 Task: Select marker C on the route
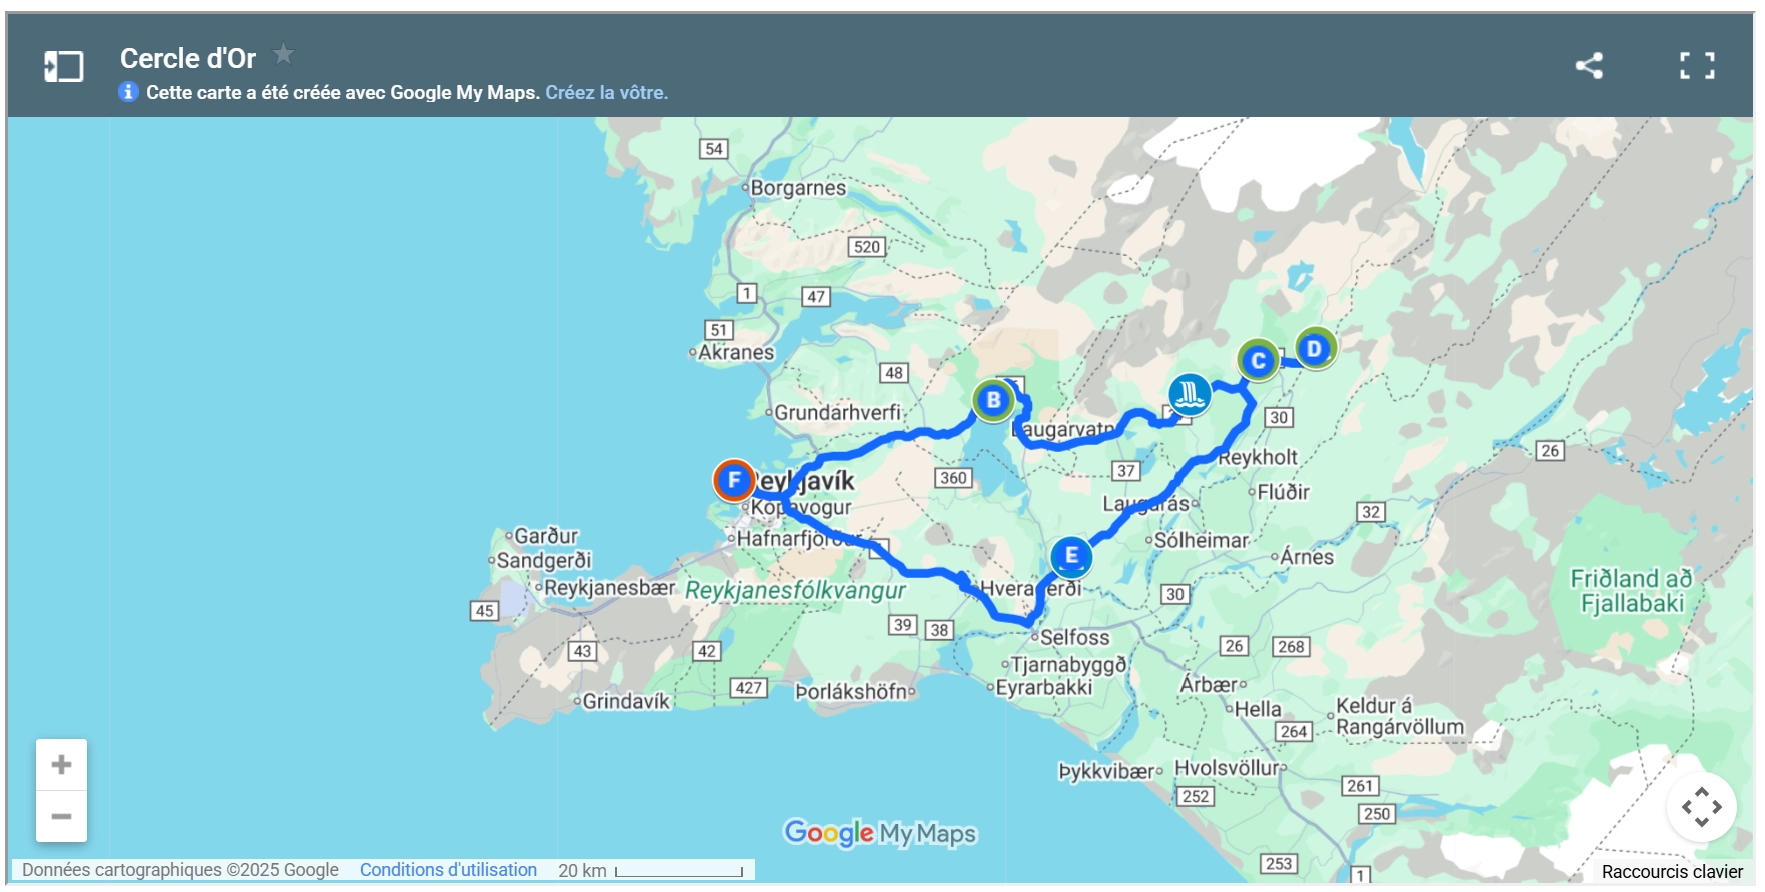tap(1258, 360)
